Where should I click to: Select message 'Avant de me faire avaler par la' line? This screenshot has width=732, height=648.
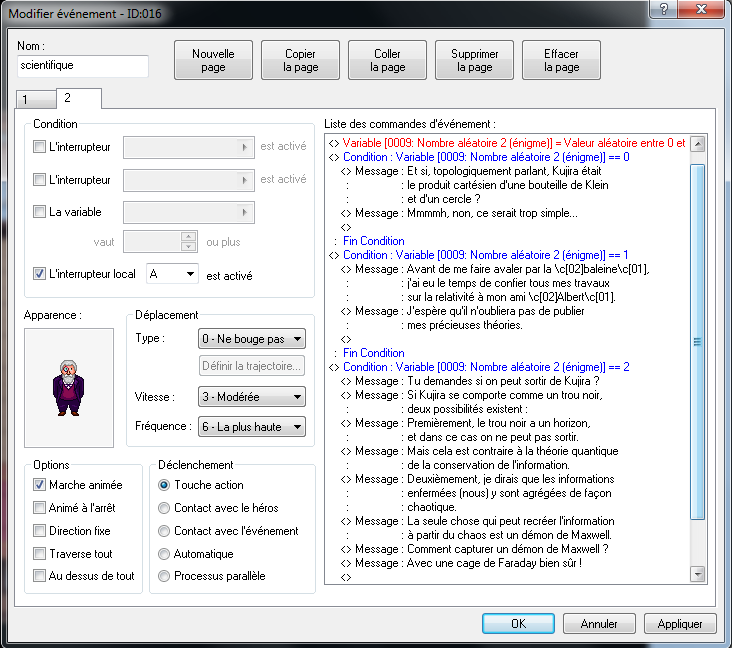495,269
